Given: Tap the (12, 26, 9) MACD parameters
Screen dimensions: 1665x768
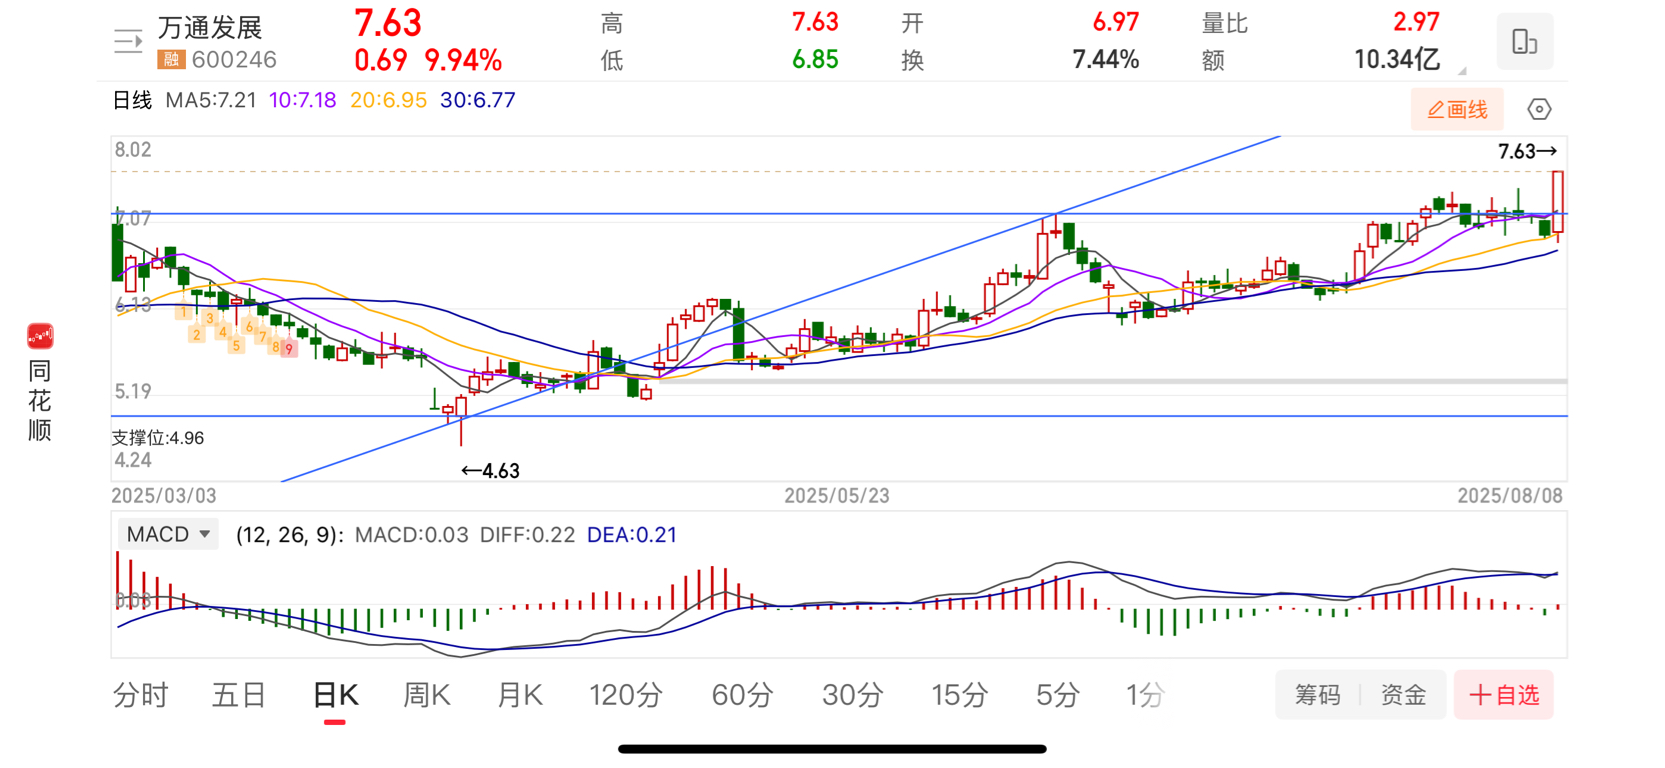Looking at the screenshot, I should tap(290, 535).
